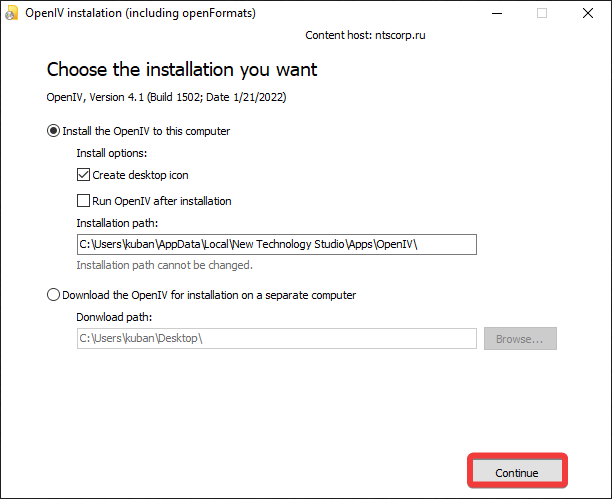Click the 'Installation path:' label
612x499 pixels.
(x=117, y=223)
